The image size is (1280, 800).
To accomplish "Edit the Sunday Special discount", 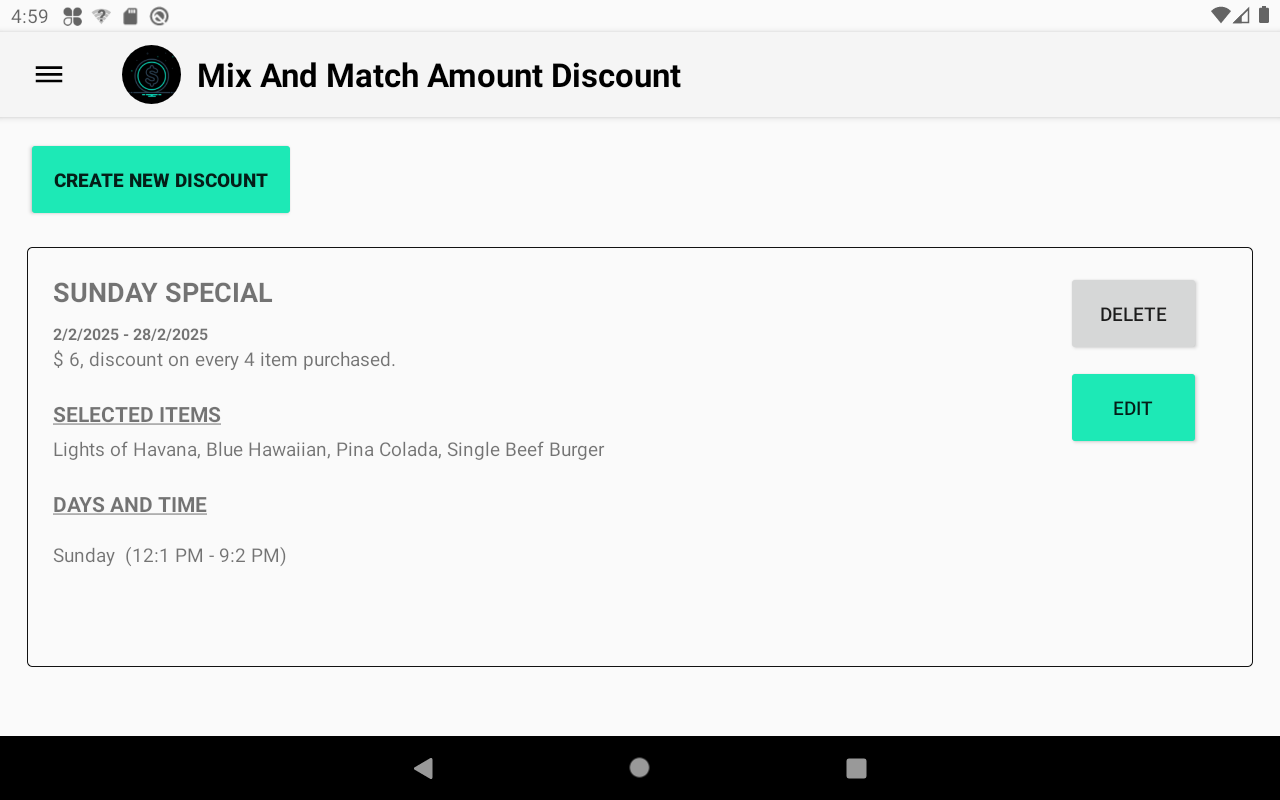I will click(x=1133, y=408).
